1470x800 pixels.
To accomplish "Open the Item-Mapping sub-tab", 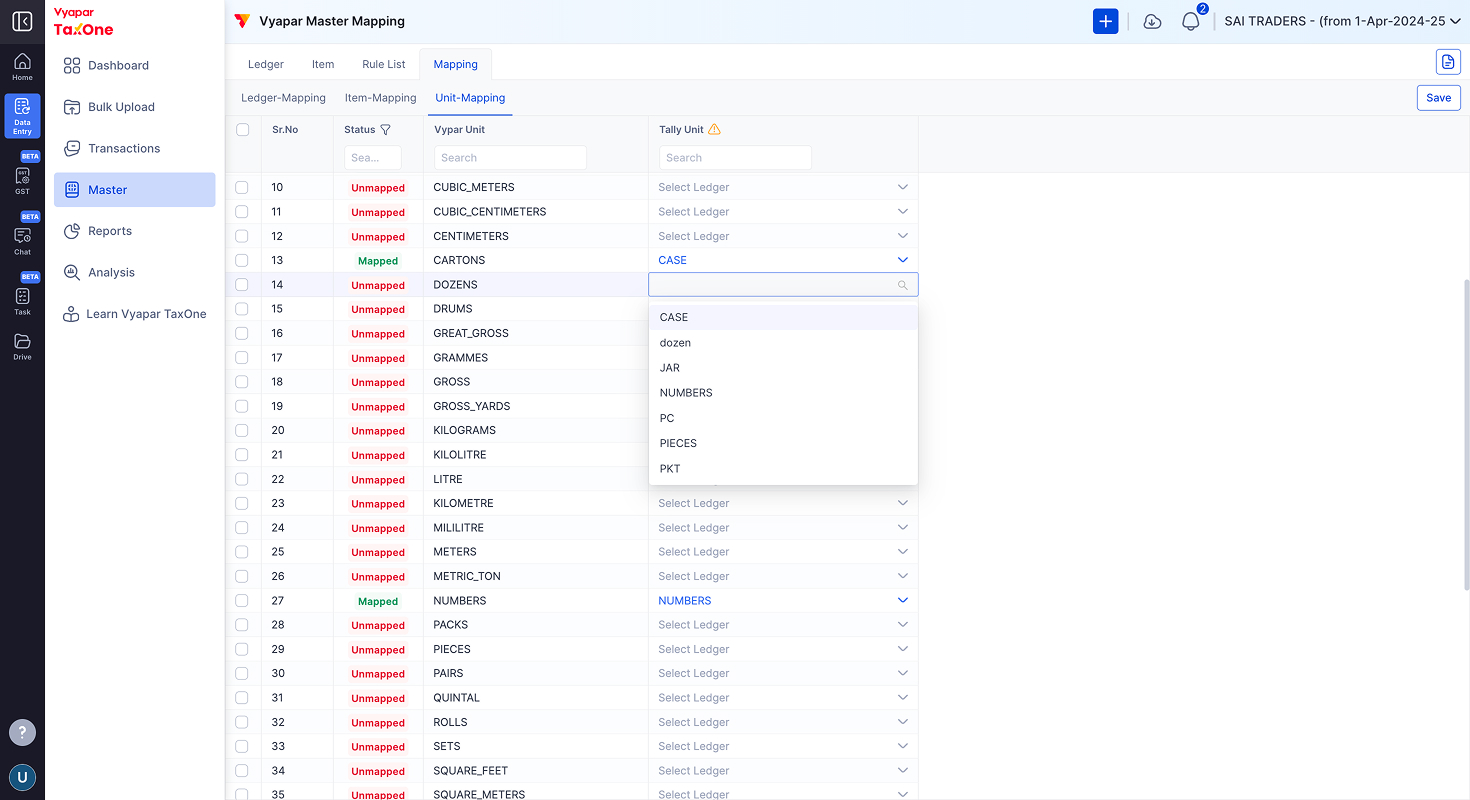I will coord(380,98).
